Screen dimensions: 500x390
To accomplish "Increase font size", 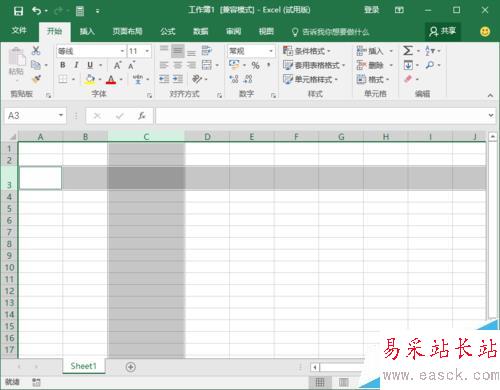I will (x=117, y=65).
